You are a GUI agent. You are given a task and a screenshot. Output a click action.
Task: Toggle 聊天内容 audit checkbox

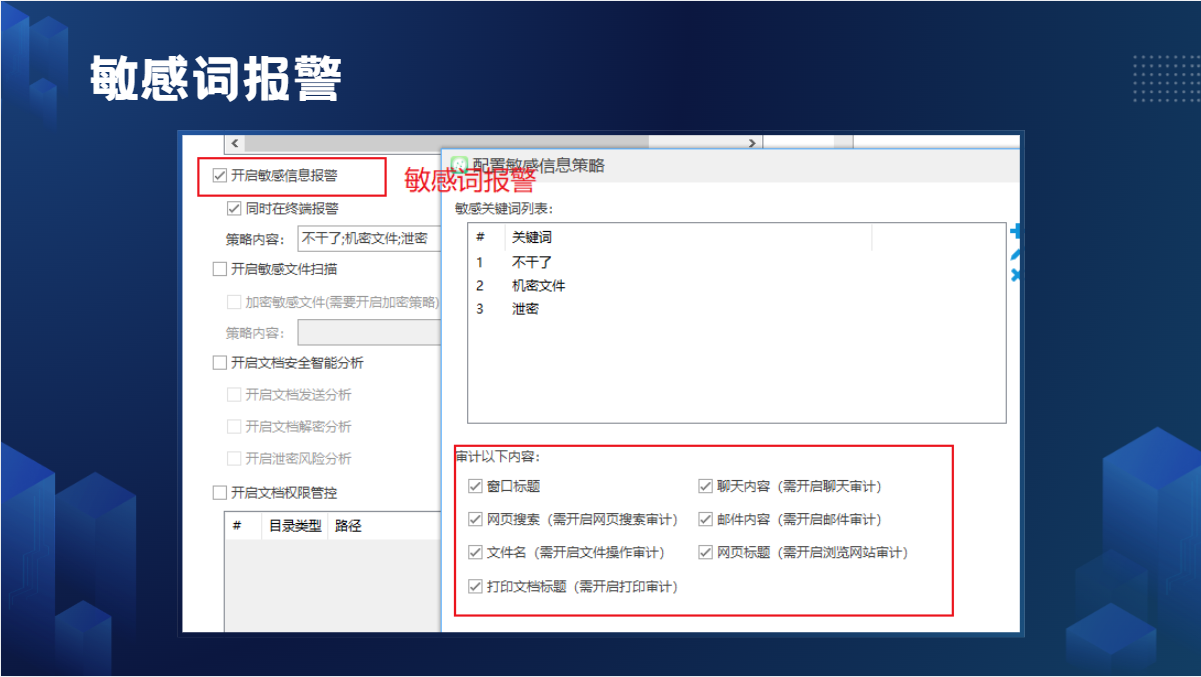705,487
